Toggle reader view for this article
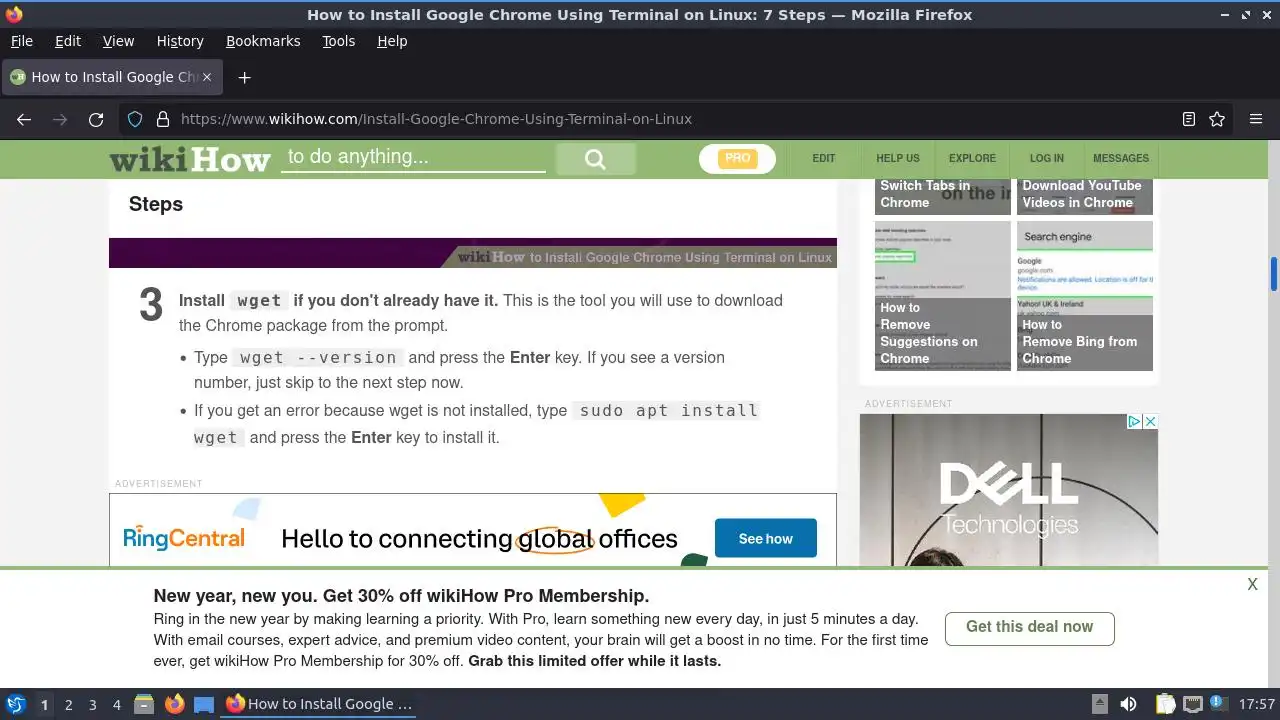This screenshot has height=720, width=1280. point(1189,119)
